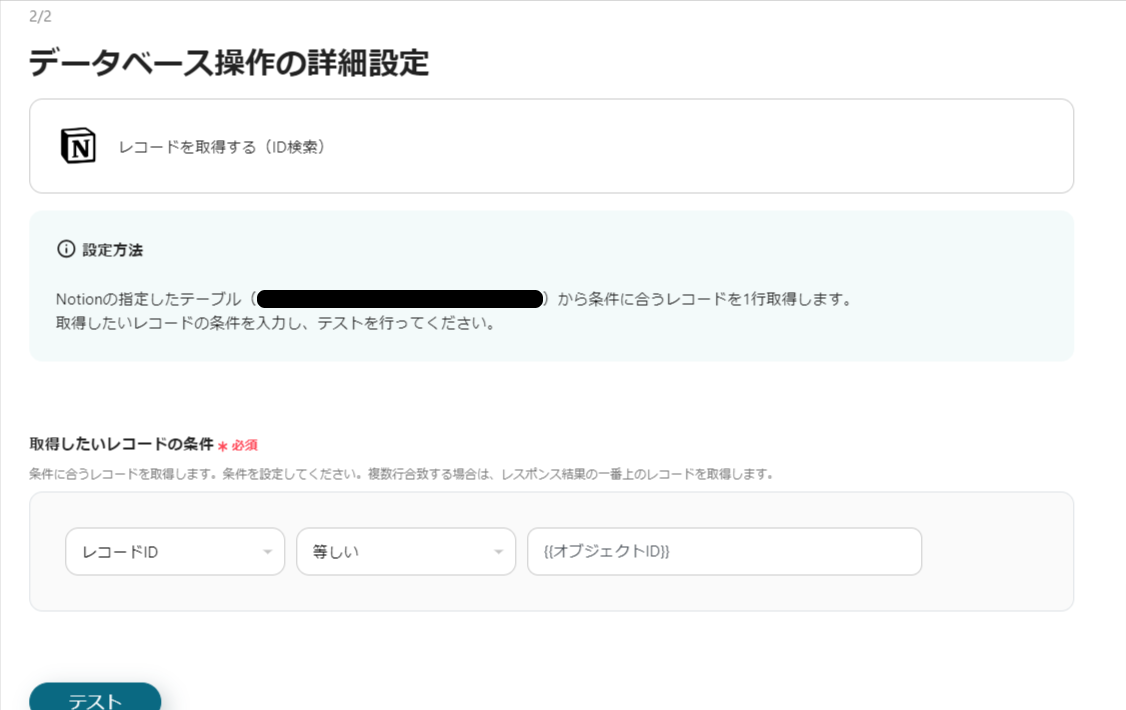Open the レコードID field dropdown
This screenshot has width=1126, height=710.
pos(175,551)
